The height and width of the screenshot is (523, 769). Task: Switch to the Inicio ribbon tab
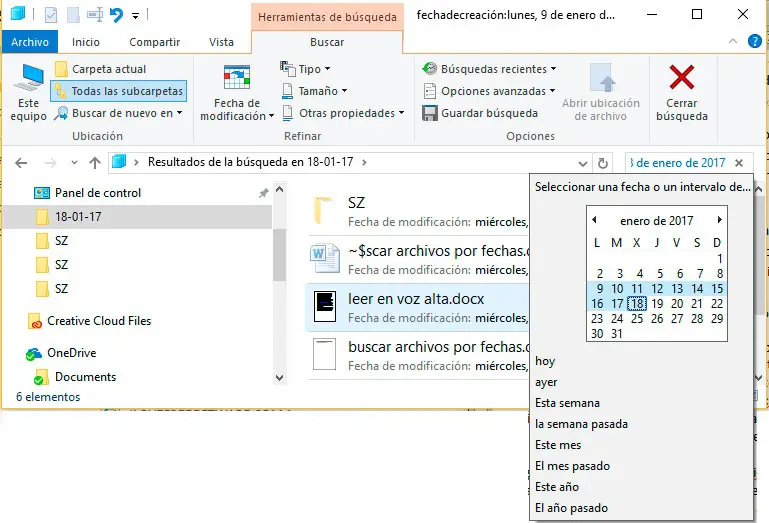tap(86, 42)
